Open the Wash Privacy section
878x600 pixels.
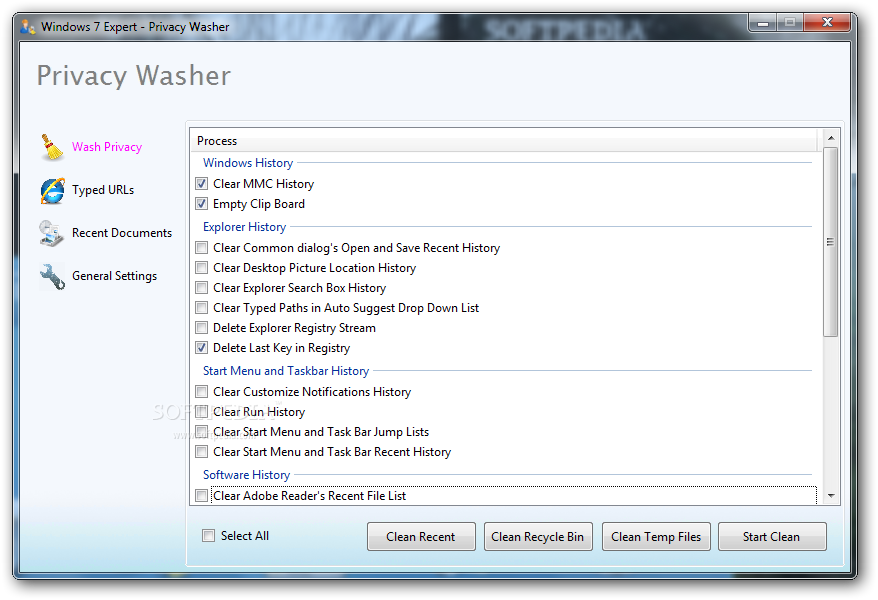pos(107,147)
